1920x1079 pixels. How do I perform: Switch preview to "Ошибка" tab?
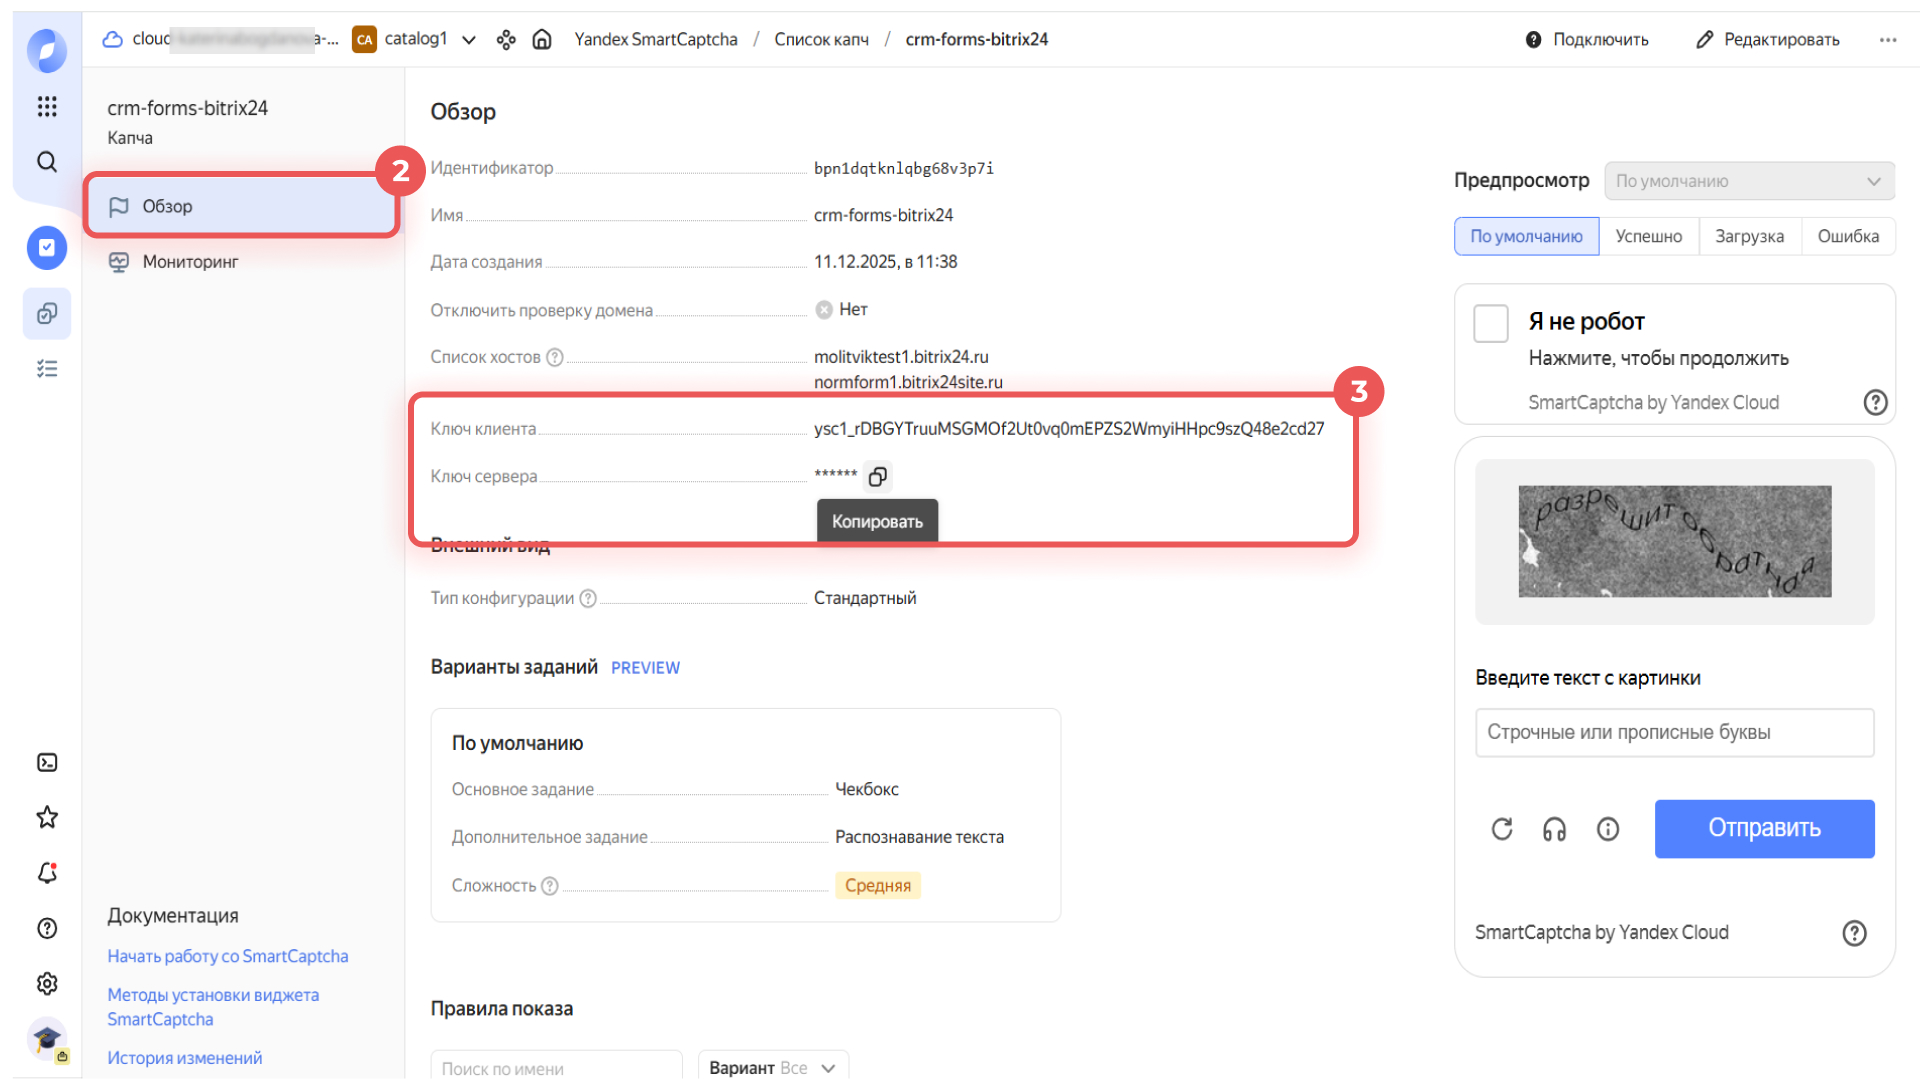coord(1847,236)
